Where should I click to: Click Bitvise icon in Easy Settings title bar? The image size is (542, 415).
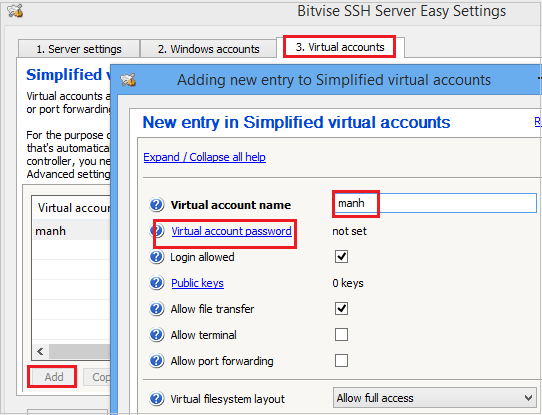15,11
